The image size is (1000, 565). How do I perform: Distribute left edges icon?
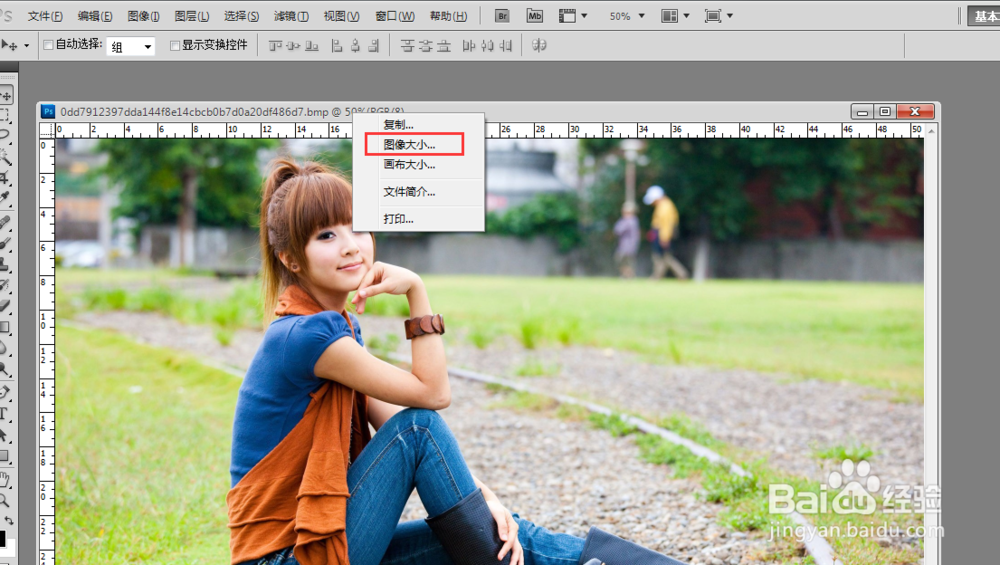469,46
